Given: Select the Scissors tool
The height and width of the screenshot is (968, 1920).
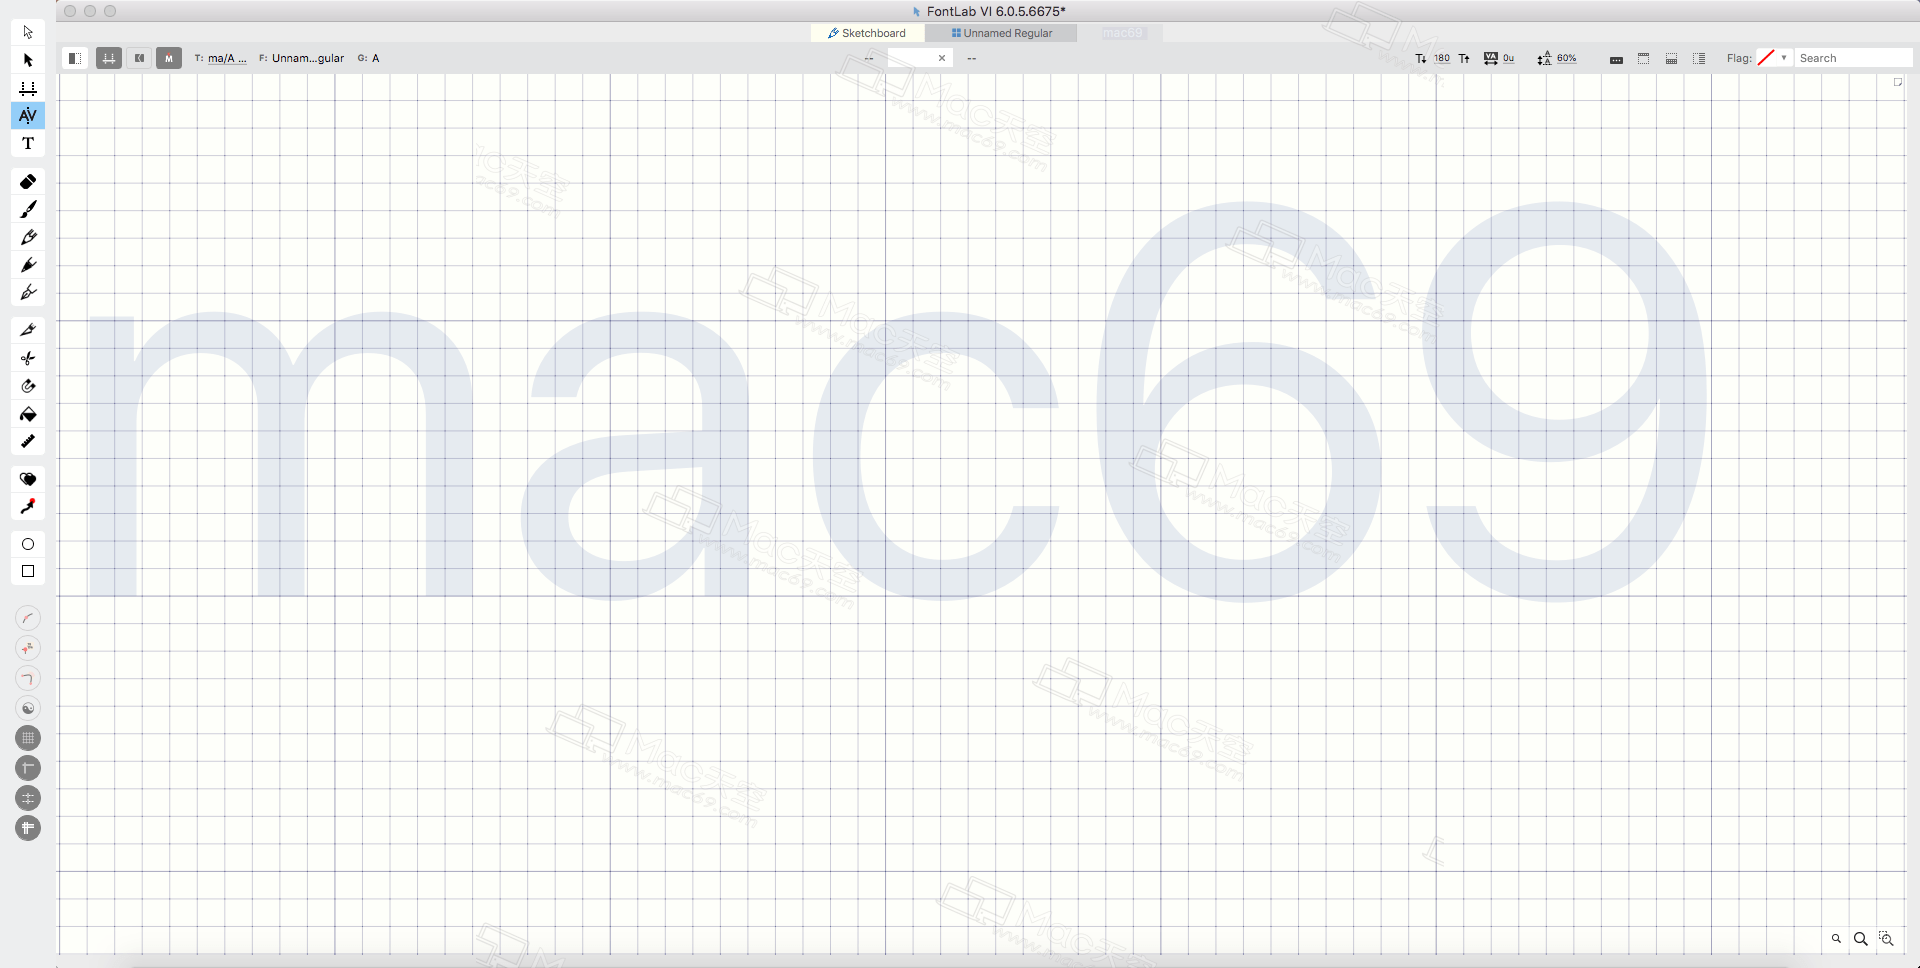Looking at the screenshot, I should (28, 358).
